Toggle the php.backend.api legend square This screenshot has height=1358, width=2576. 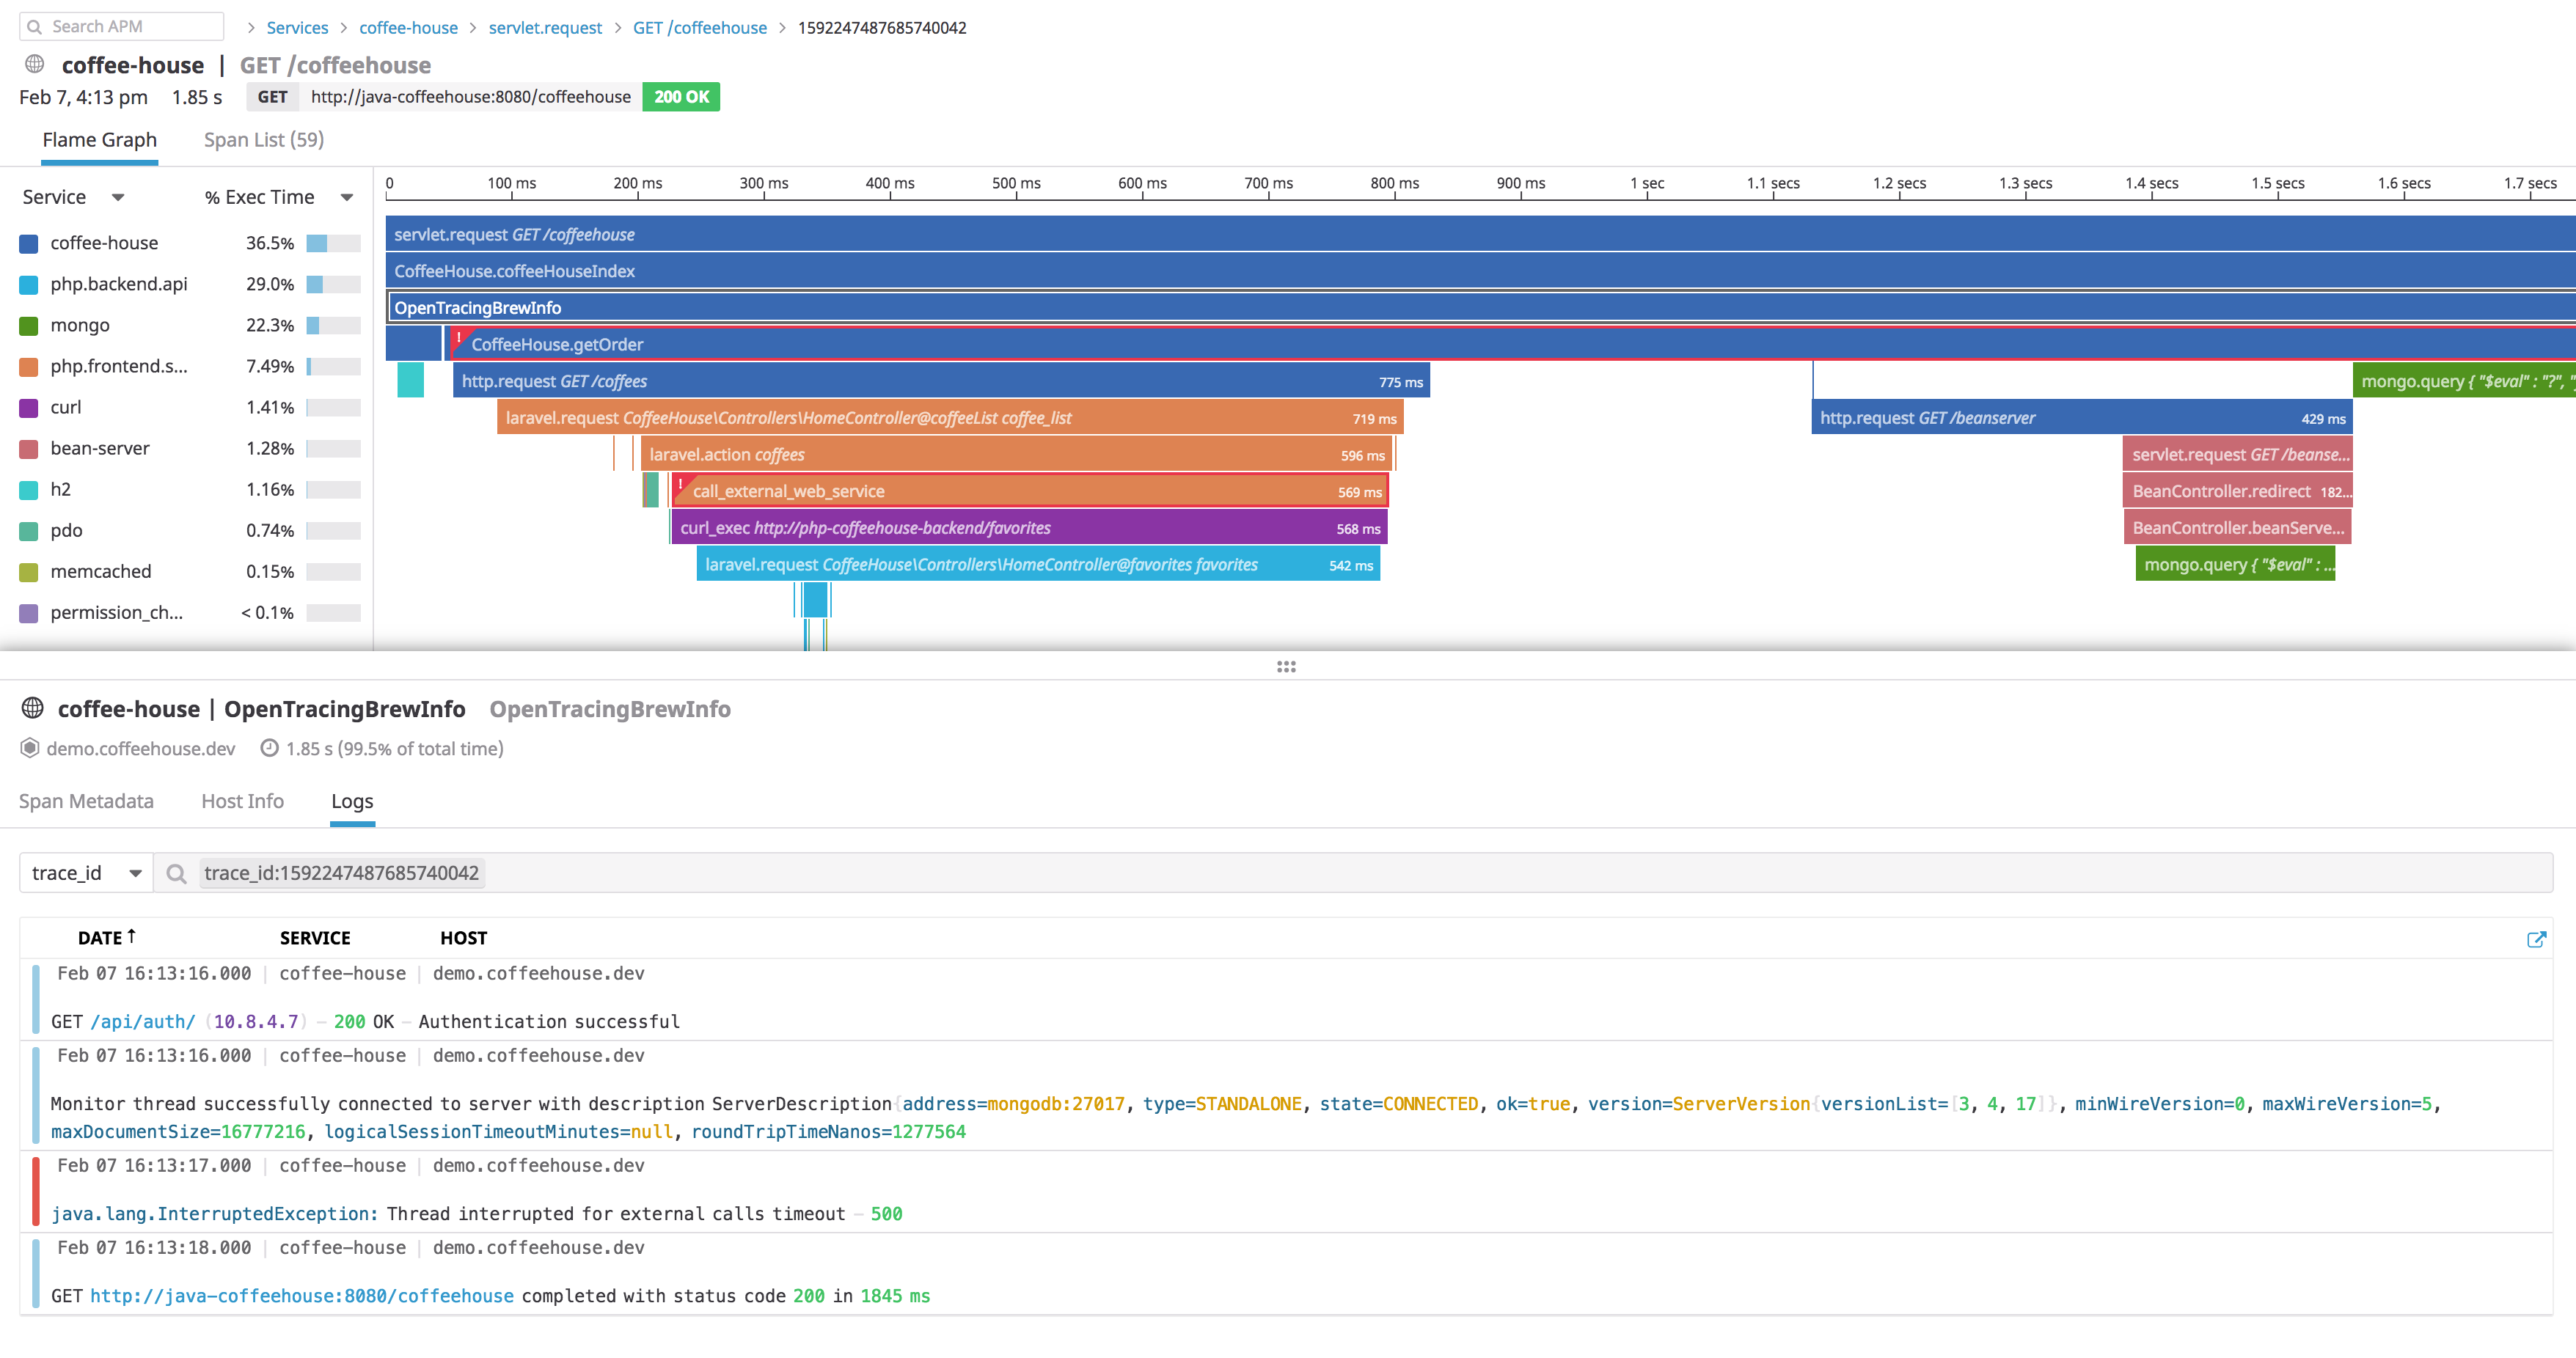(x=29, y=285)
